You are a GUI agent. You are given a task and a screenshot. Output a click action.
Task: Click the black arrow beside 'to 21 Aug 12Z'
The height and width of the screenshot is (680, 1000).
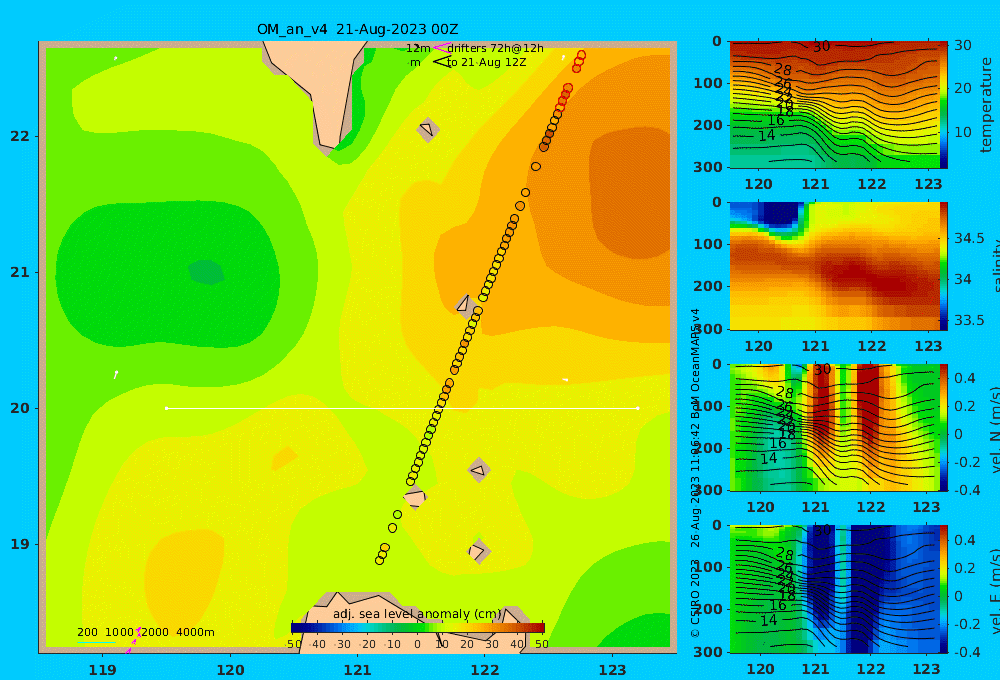(x=441, y=61)
